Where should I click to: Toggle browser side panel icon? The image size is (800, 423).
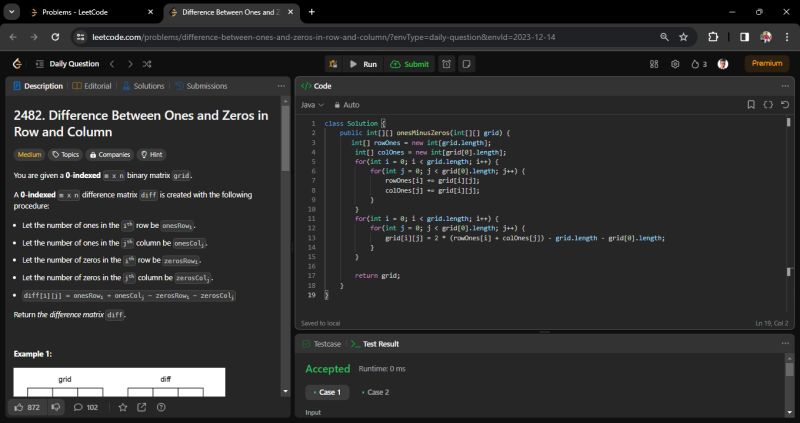744,37
